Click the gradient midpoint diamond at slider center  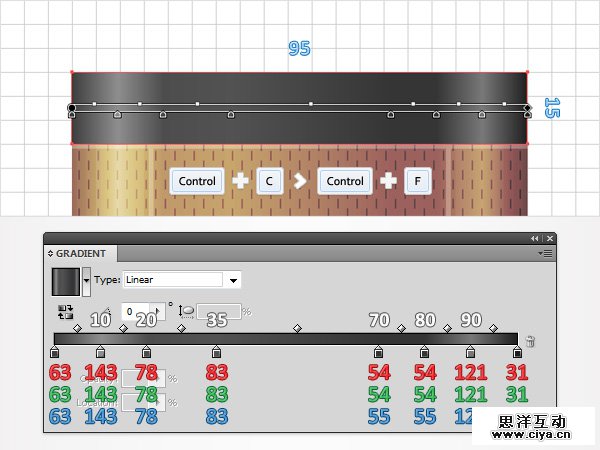[x=297, y=328]
